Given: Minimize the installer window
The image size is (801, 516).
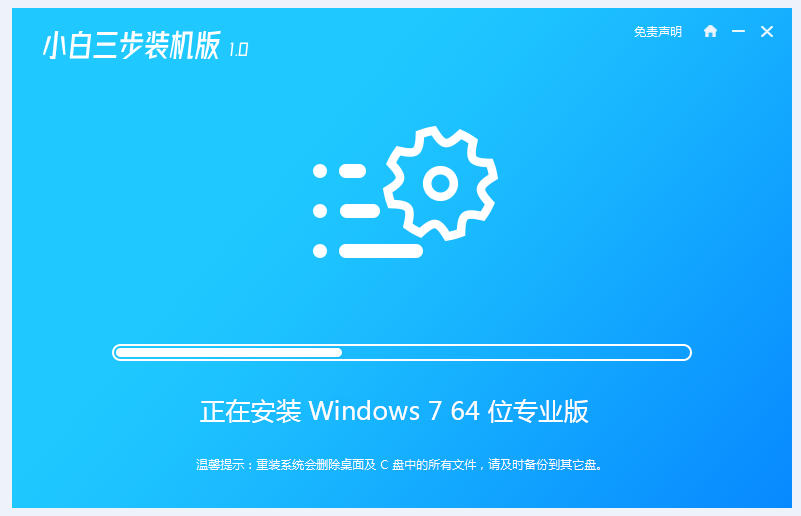Looking at the screenshot, I should tap(738, 31).
